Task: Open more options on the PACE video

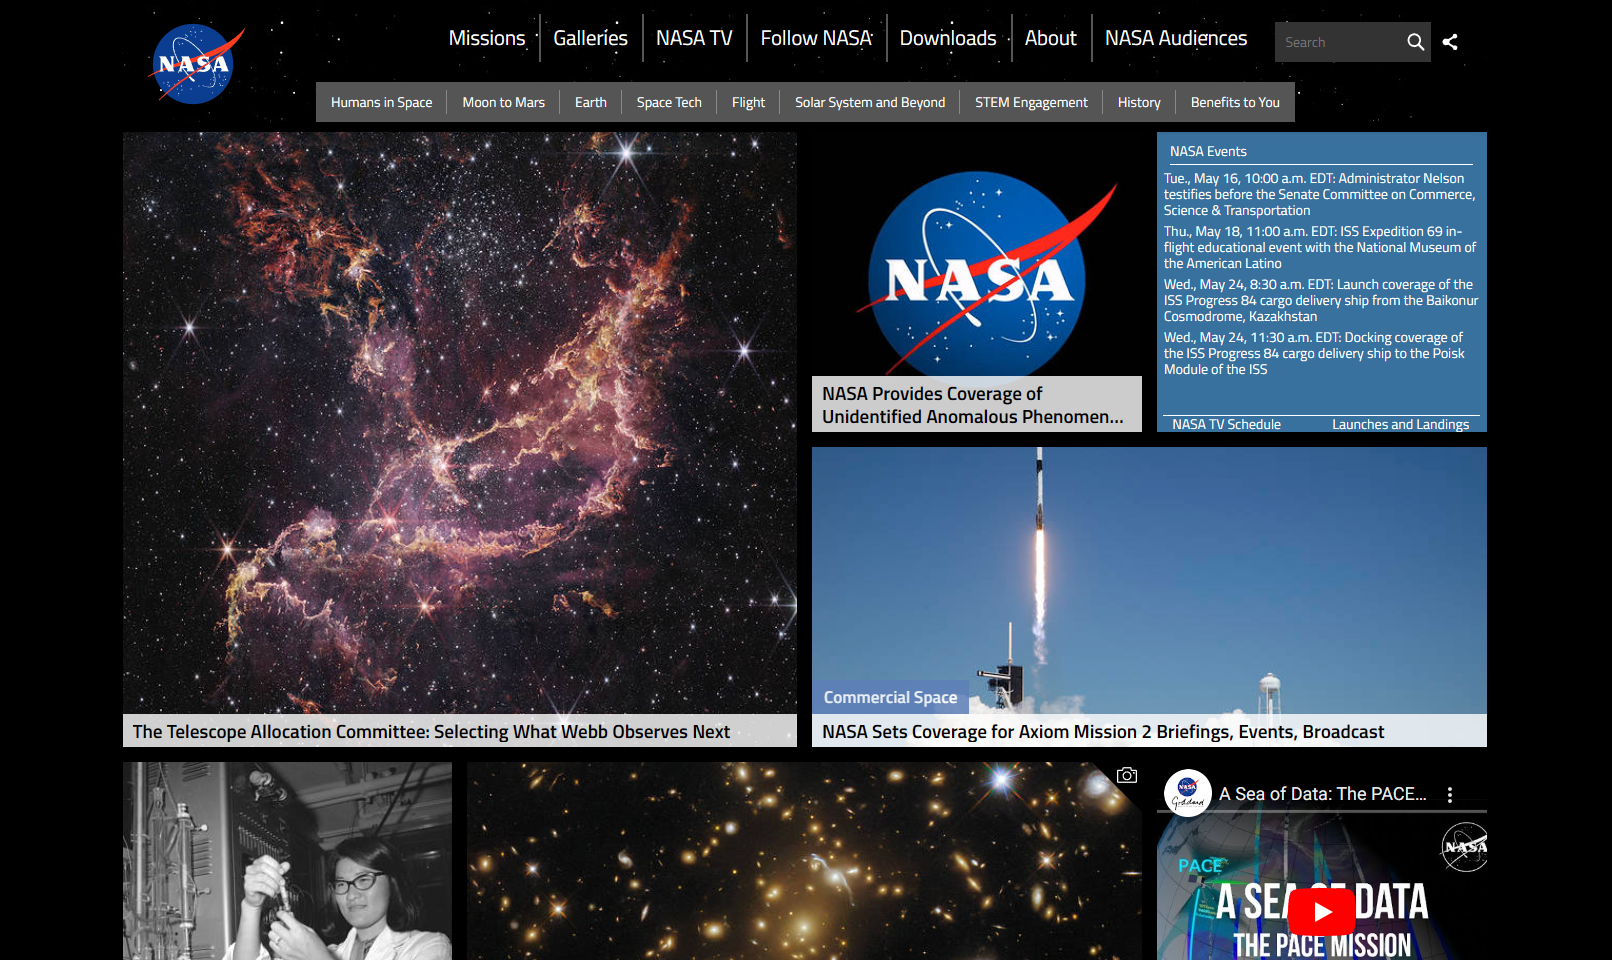Action: click(1451, 793)
